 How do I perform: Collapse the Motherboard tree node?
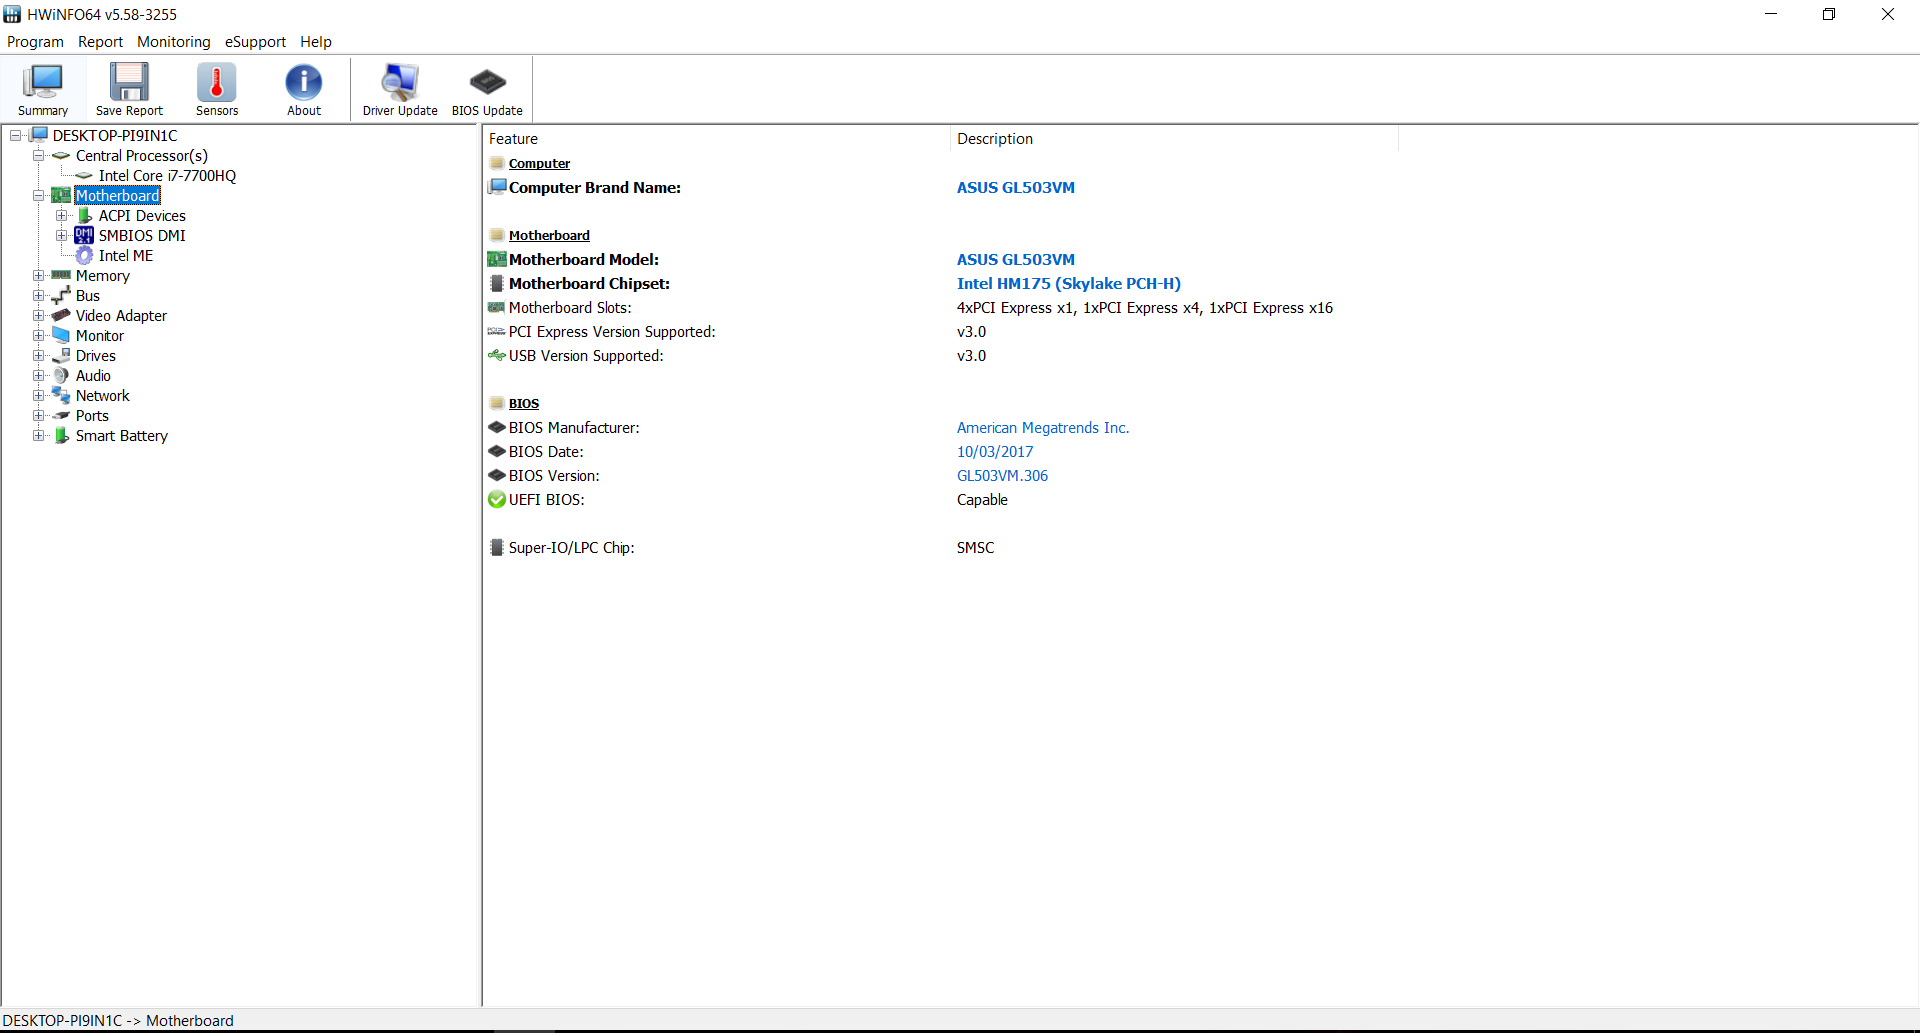pos(39,196)
